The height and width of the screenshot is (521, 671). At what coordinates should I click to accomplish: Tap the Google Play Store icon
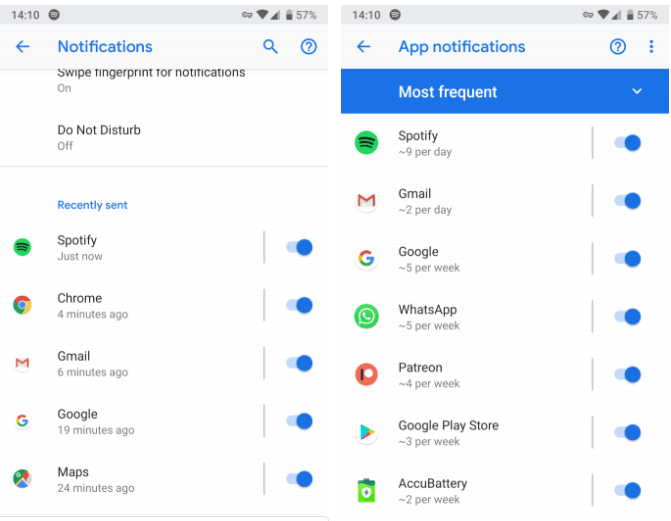coord(367,433)
